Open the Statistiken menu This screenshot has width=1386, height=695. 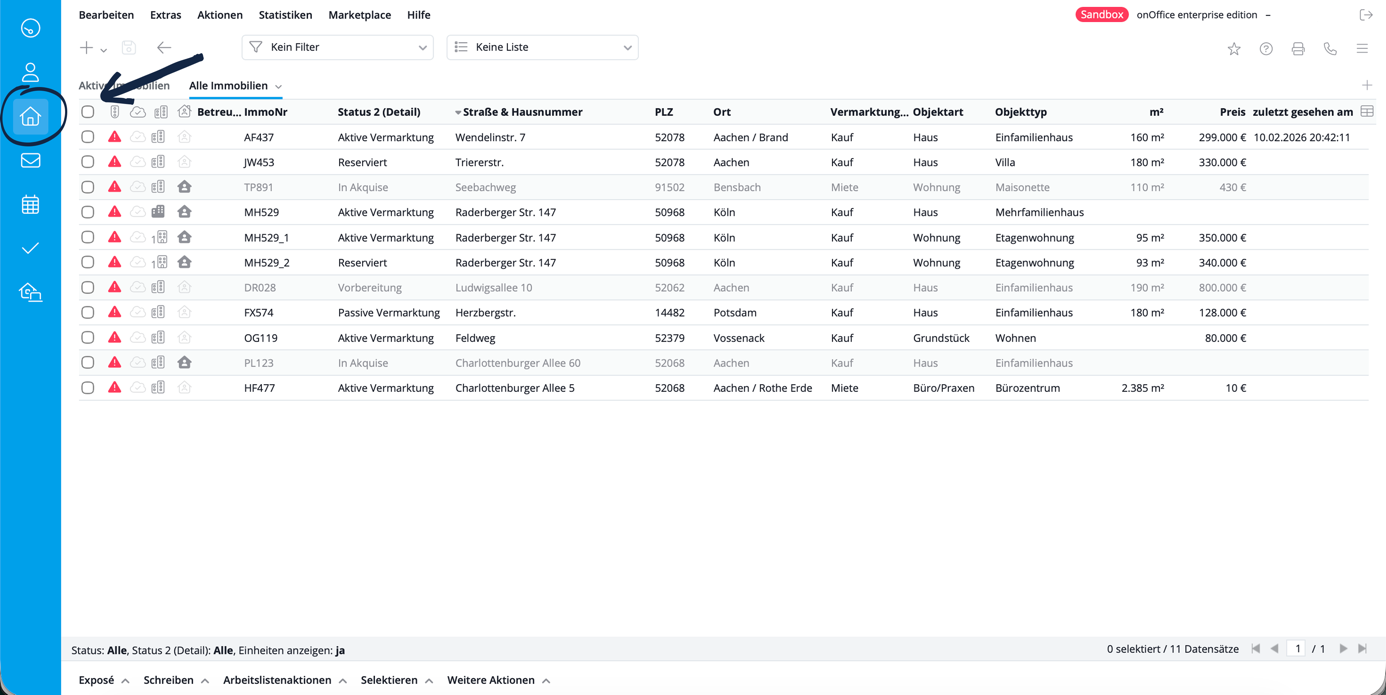click(285, 15)
